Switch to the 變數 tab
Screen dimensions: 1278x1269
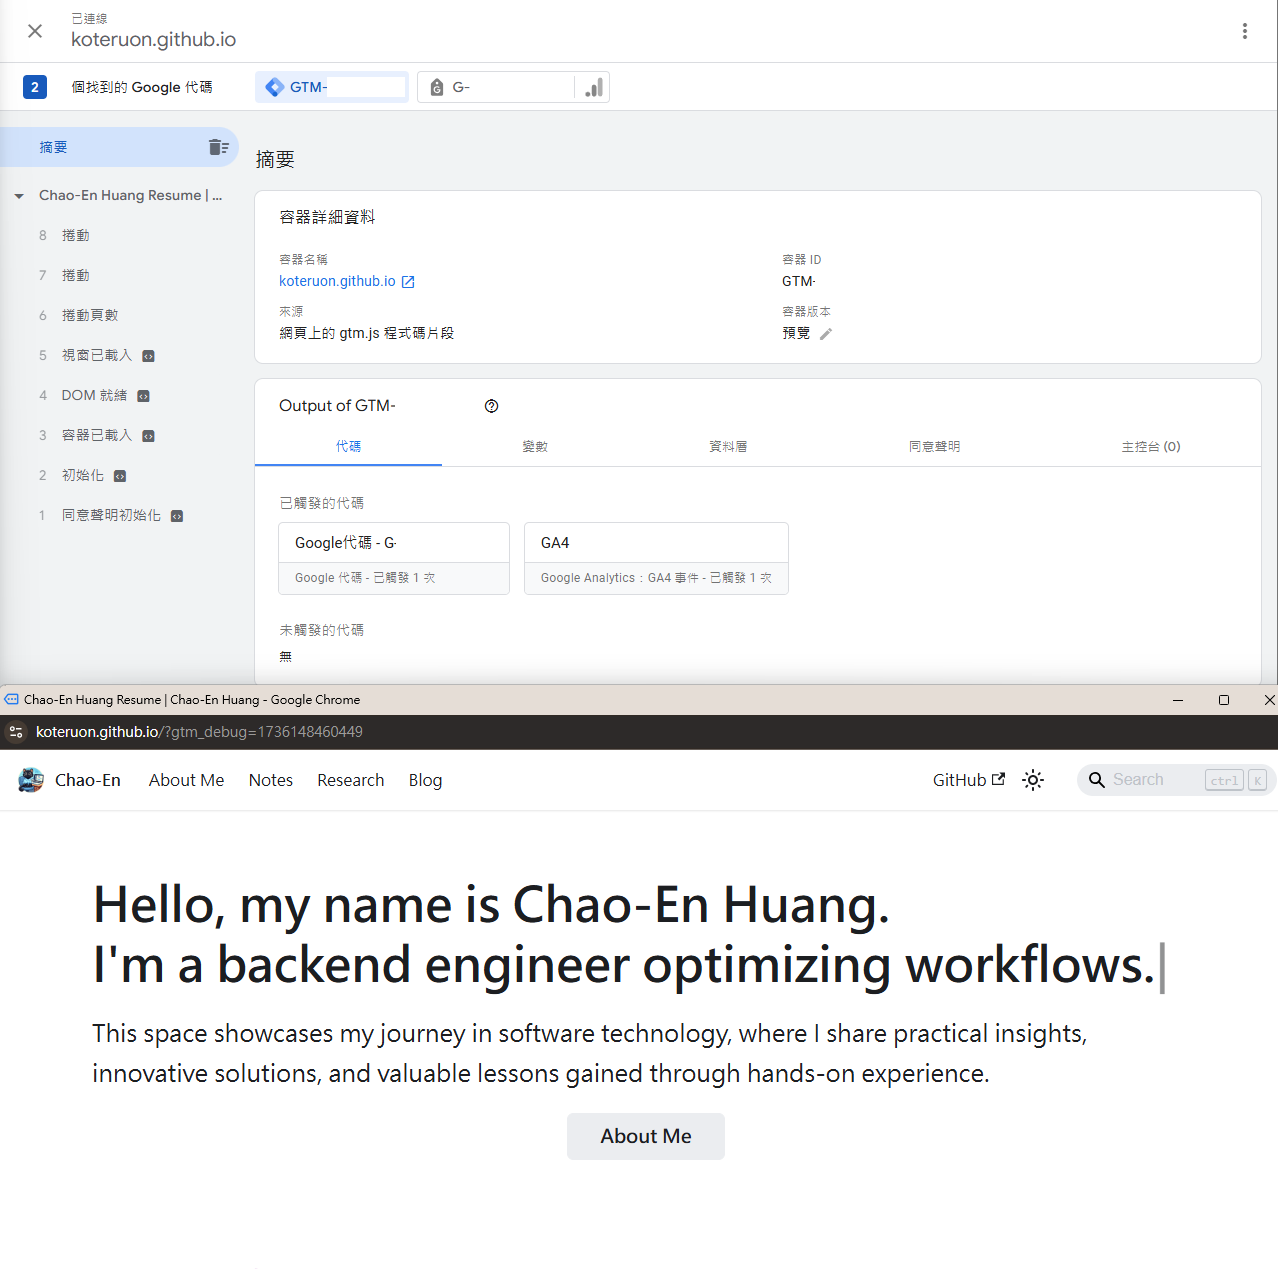(x=535, y=446)
